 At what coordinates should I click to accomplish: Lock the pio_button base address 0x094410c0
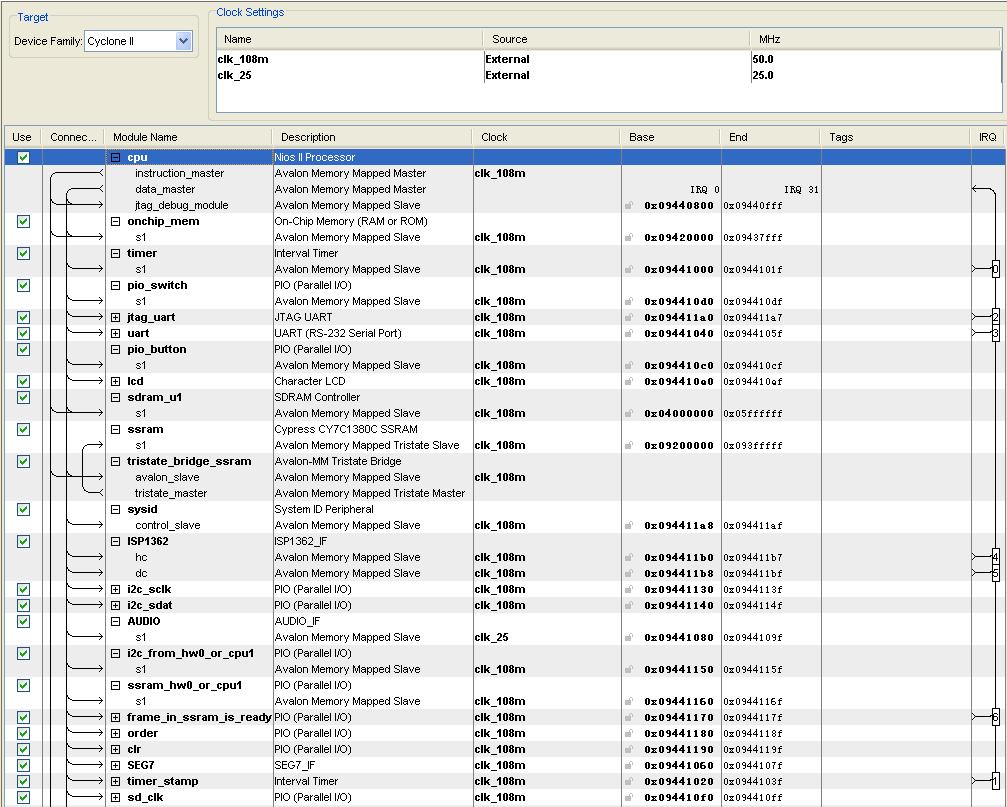629,365
